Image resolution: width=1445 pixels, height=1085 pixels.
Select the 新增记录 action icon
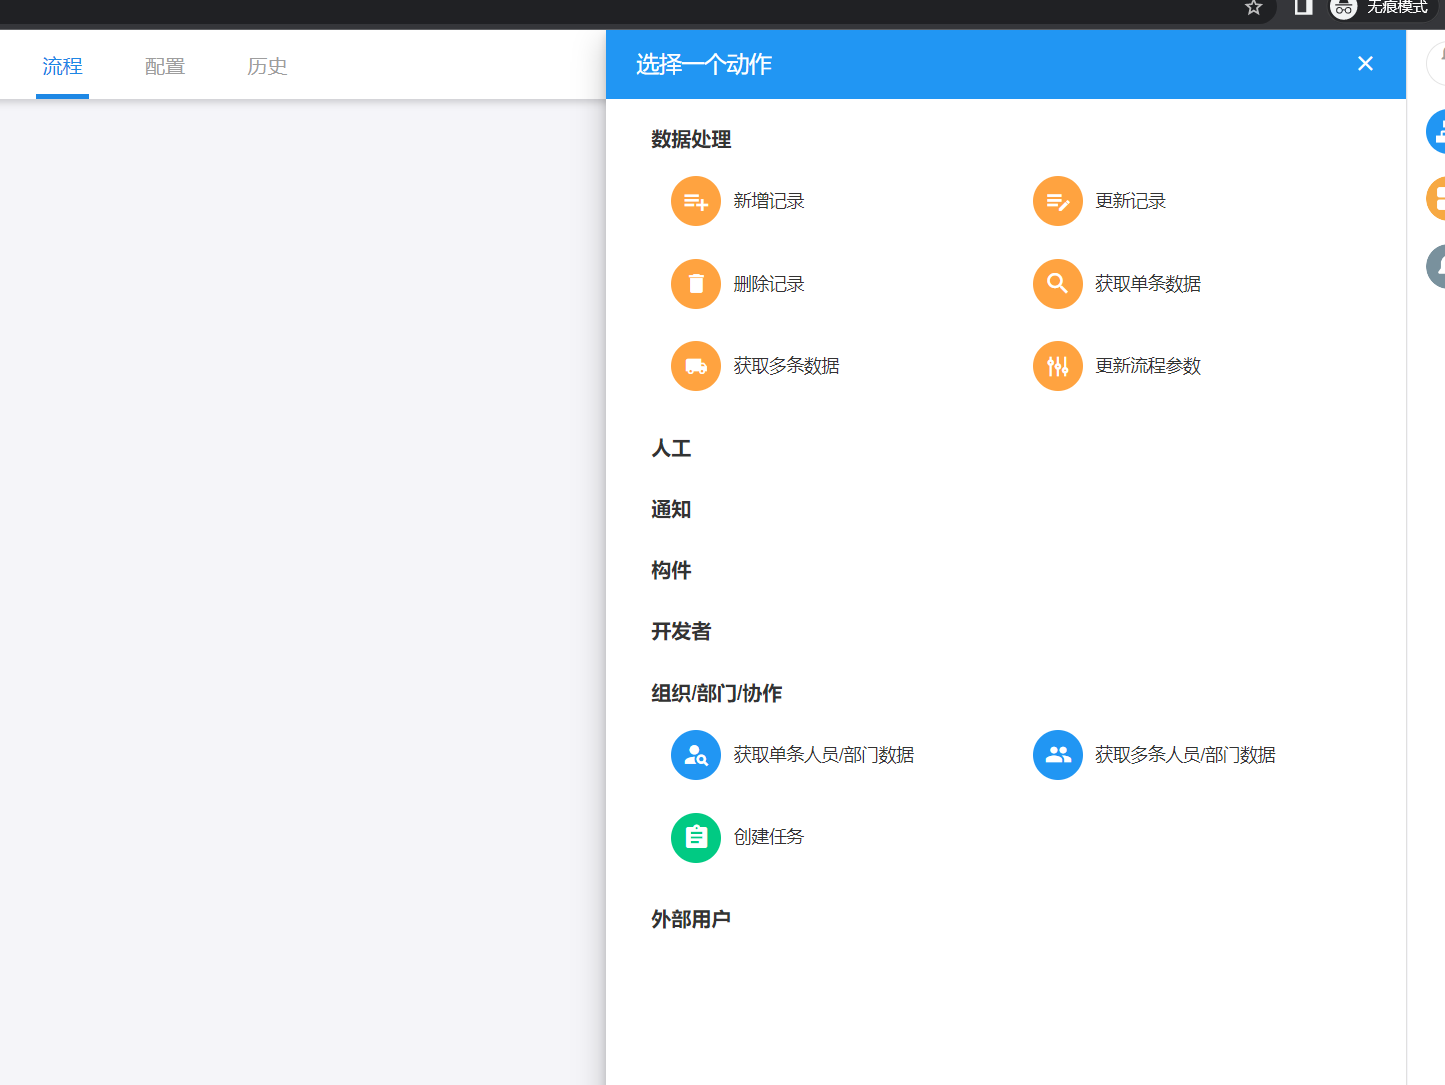click(696, 200)
